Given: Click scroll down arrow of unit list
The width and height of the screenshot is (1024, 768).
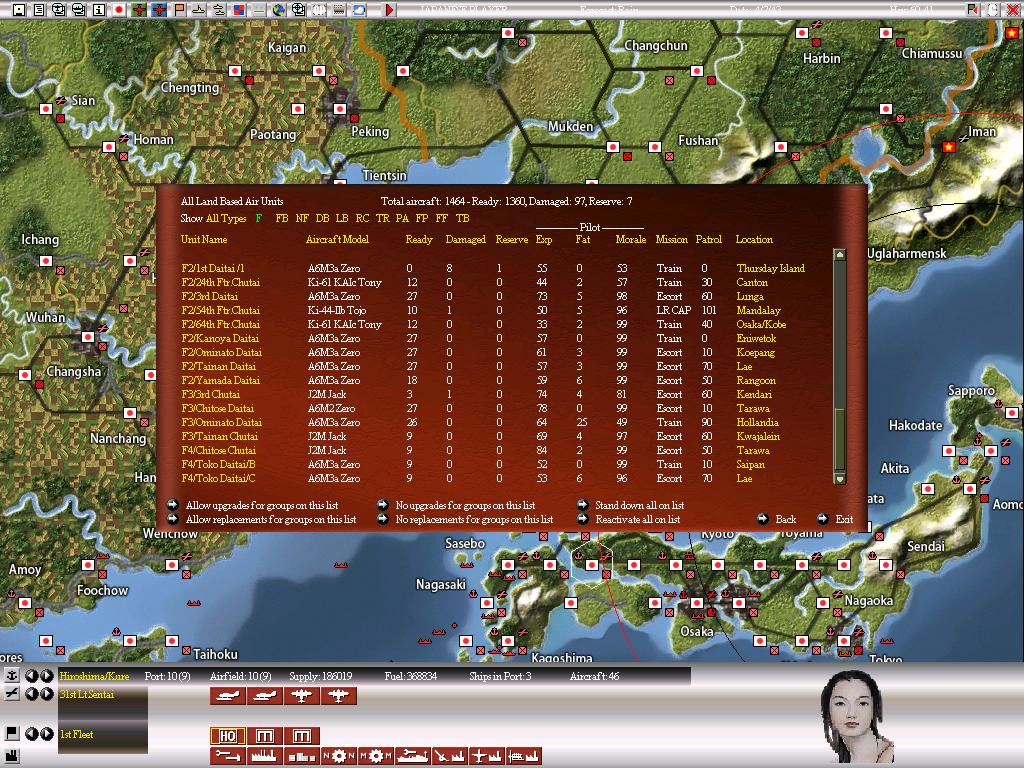Looking at the screenshot, I should coord(840,479).
